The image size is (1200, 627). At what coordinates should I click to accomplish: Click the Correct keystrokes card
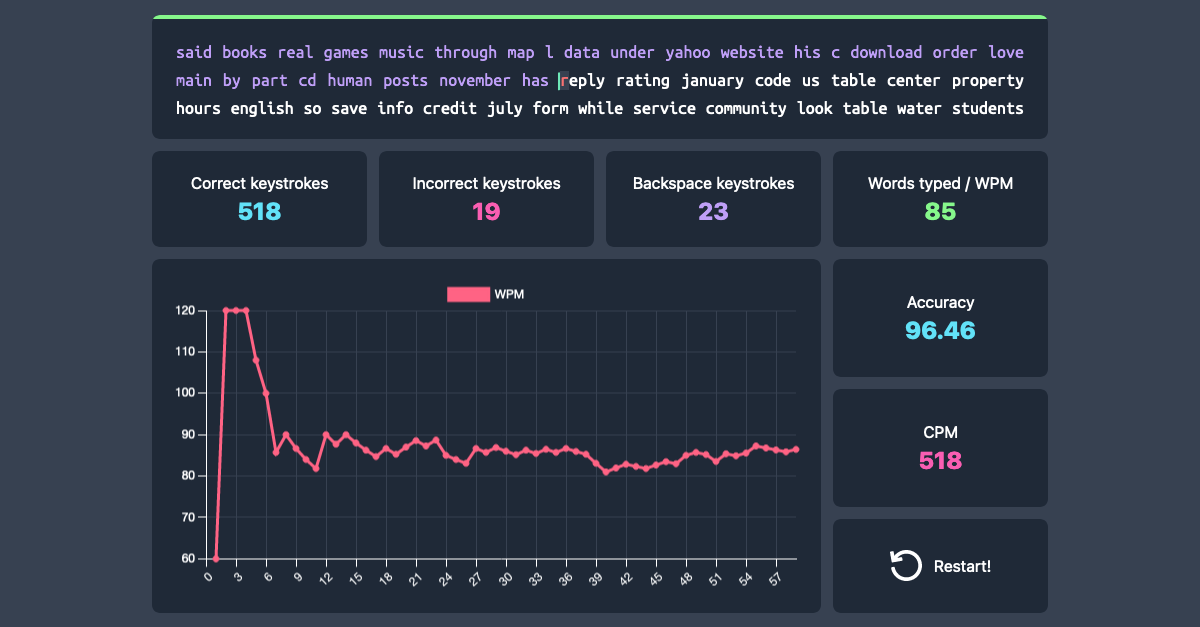click(260, 199)
